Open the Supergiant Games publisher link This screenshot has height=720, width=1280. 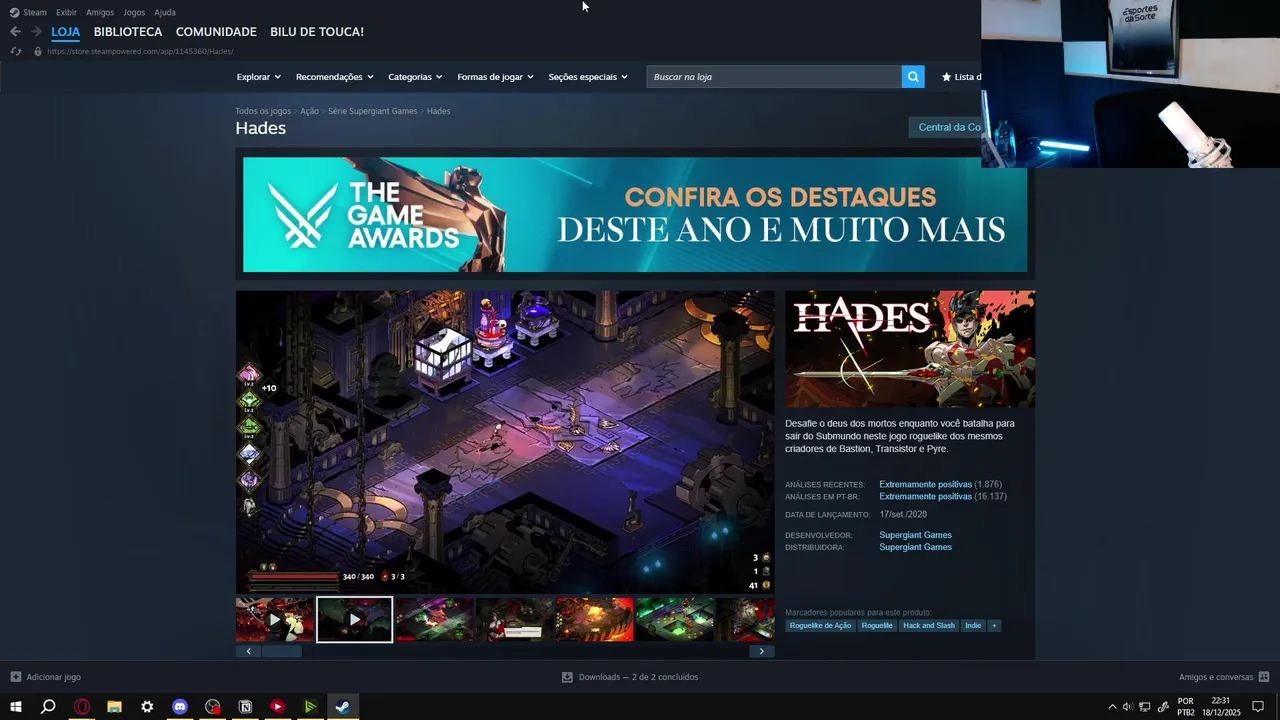pos(915,547)
